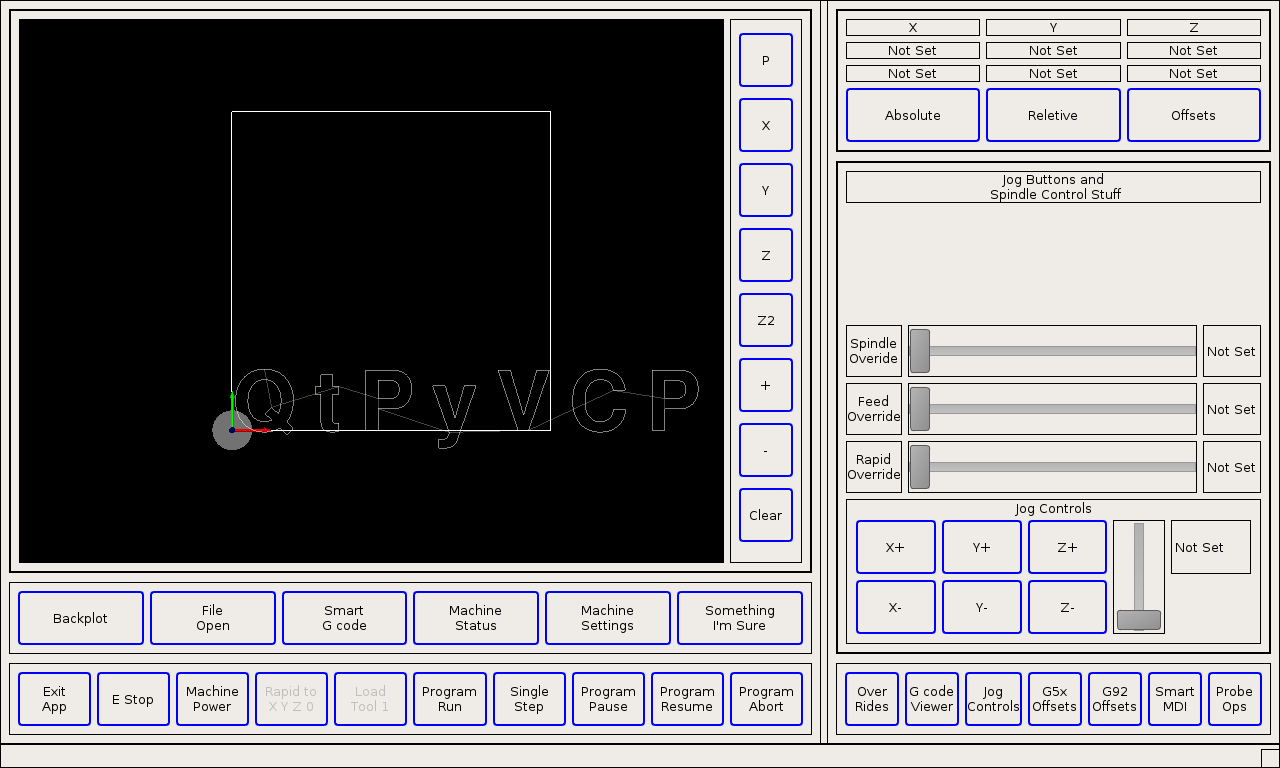Toggle Machine Power
Viewport: 1280px width, 768px height.
tap(212, 699)
